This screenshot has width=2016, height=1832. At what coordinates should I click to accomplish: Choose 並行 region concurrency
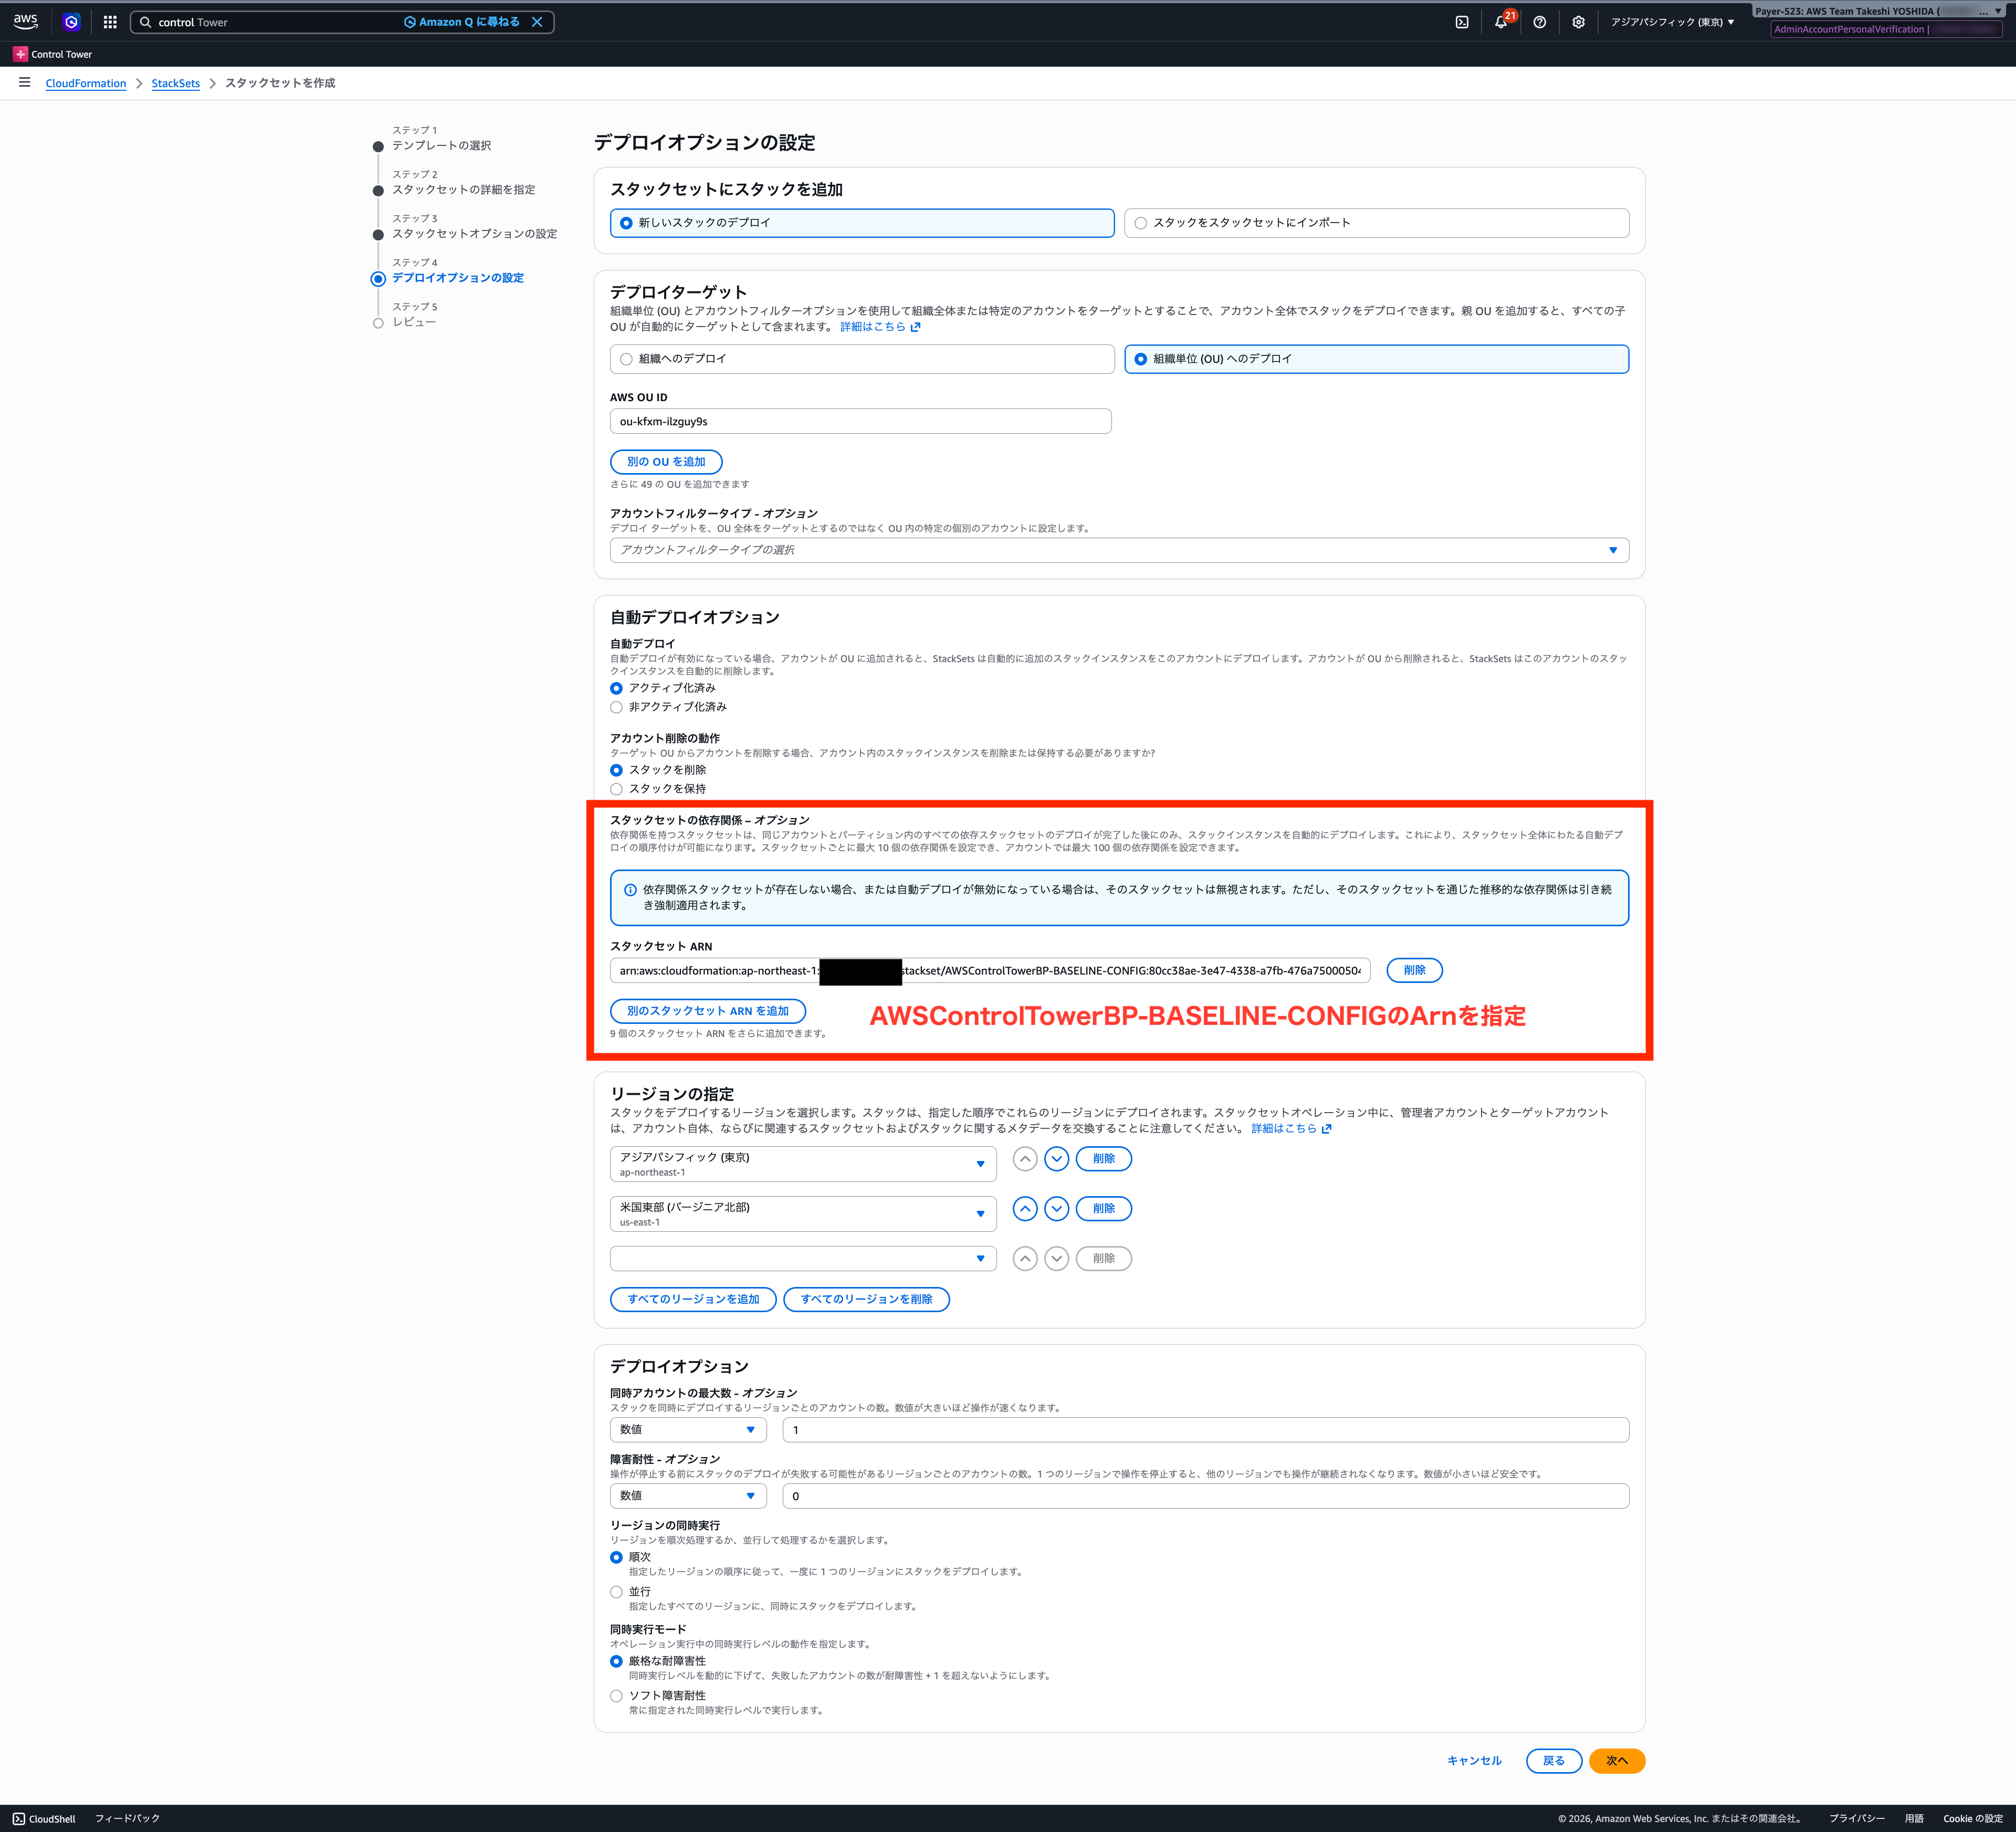tap(616, 1592)
